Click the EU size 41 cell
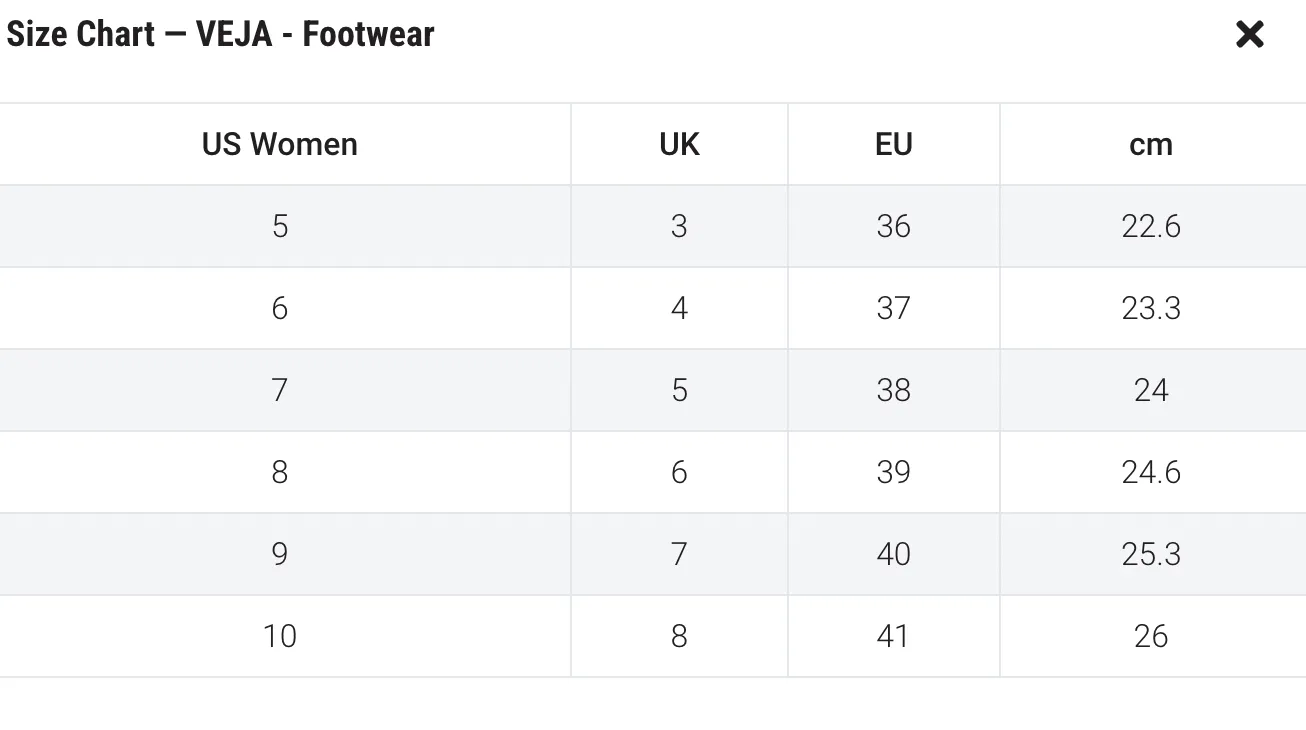 894,636
